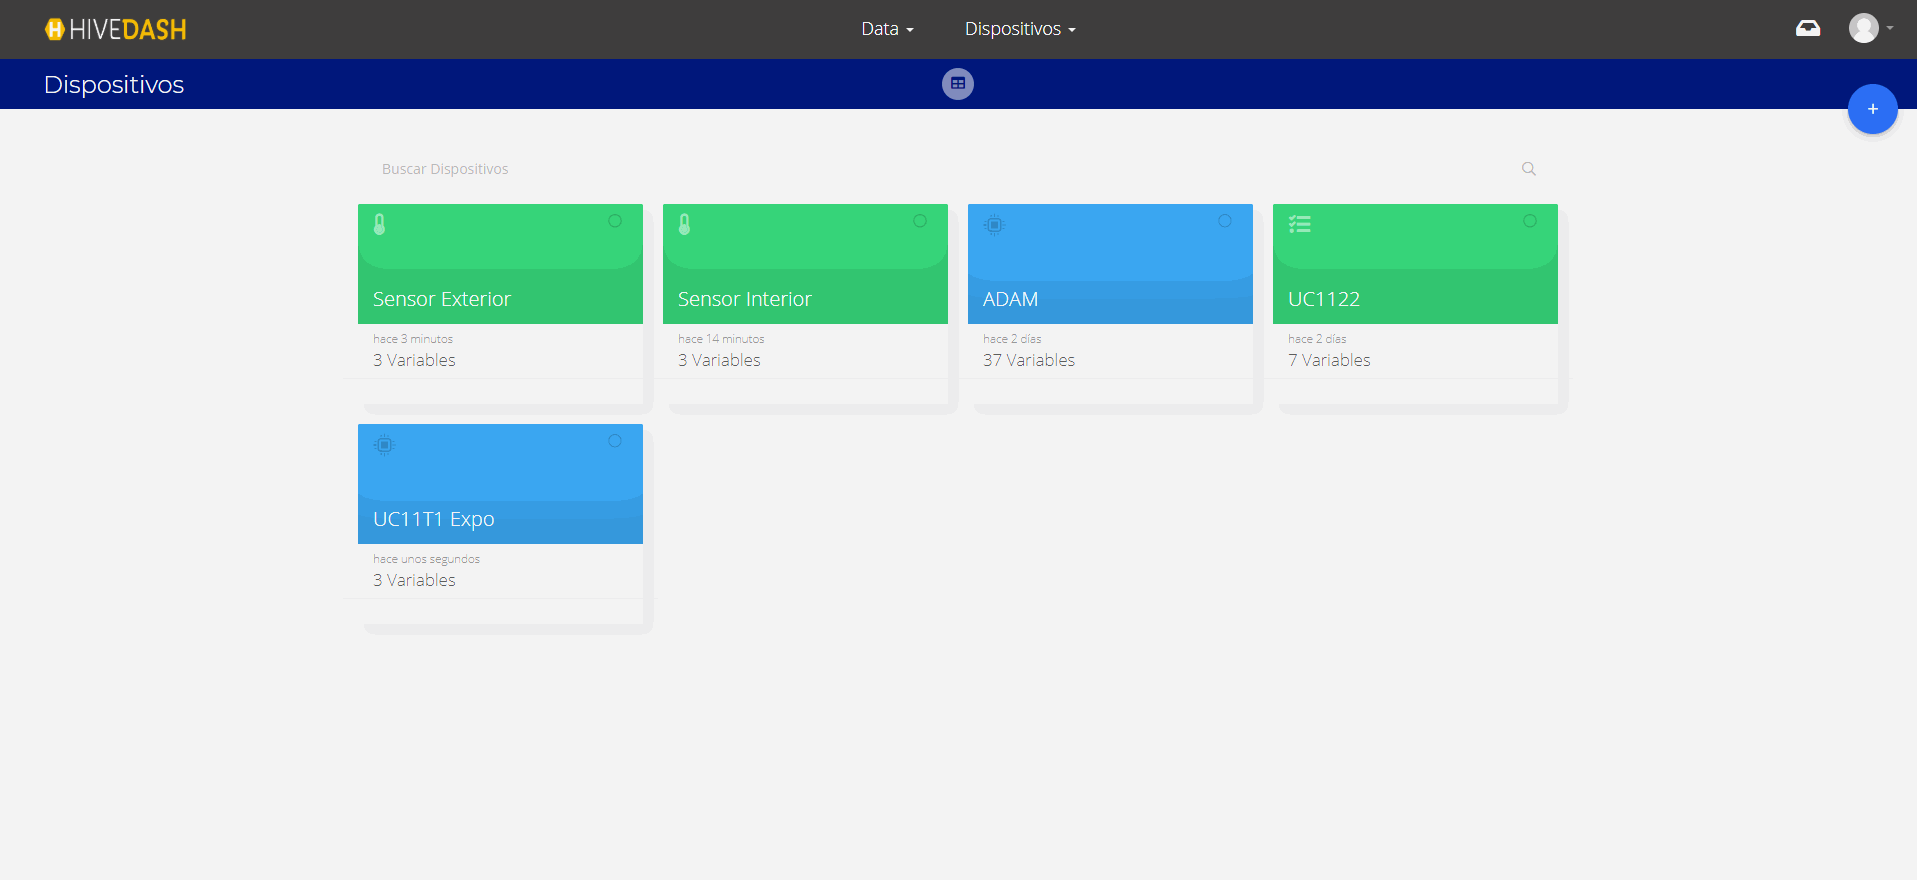Select ADAM card's circle checkbox
This screenshot has height=880, width=1917.
[x=1225, y=221]
